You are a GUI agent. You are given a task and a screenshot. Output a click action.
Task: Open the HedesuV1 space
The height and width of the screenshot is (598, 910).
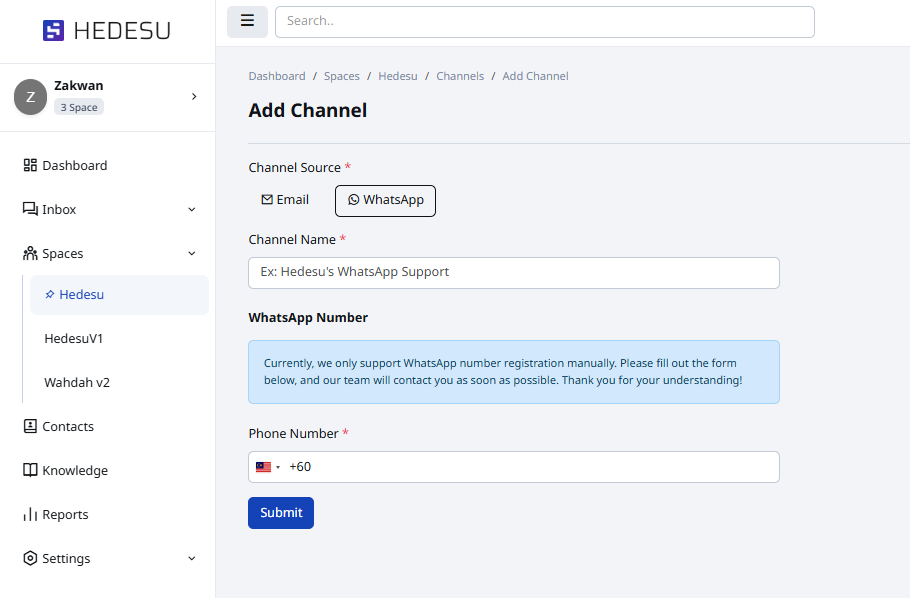pyautogui.click(x=74, y=339)
